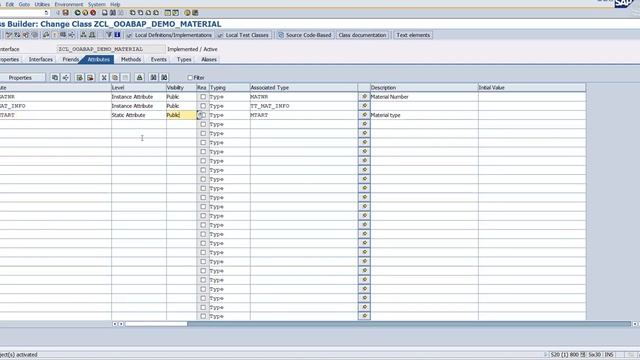Click the Source Code-Based button
The height and width of the screenshot is (360, 640).
coord(304,35)
